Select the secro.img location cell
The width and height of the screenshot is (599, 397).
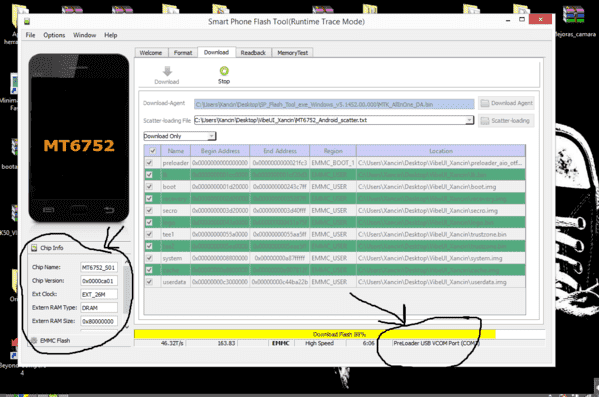click(x=441, y=211)
